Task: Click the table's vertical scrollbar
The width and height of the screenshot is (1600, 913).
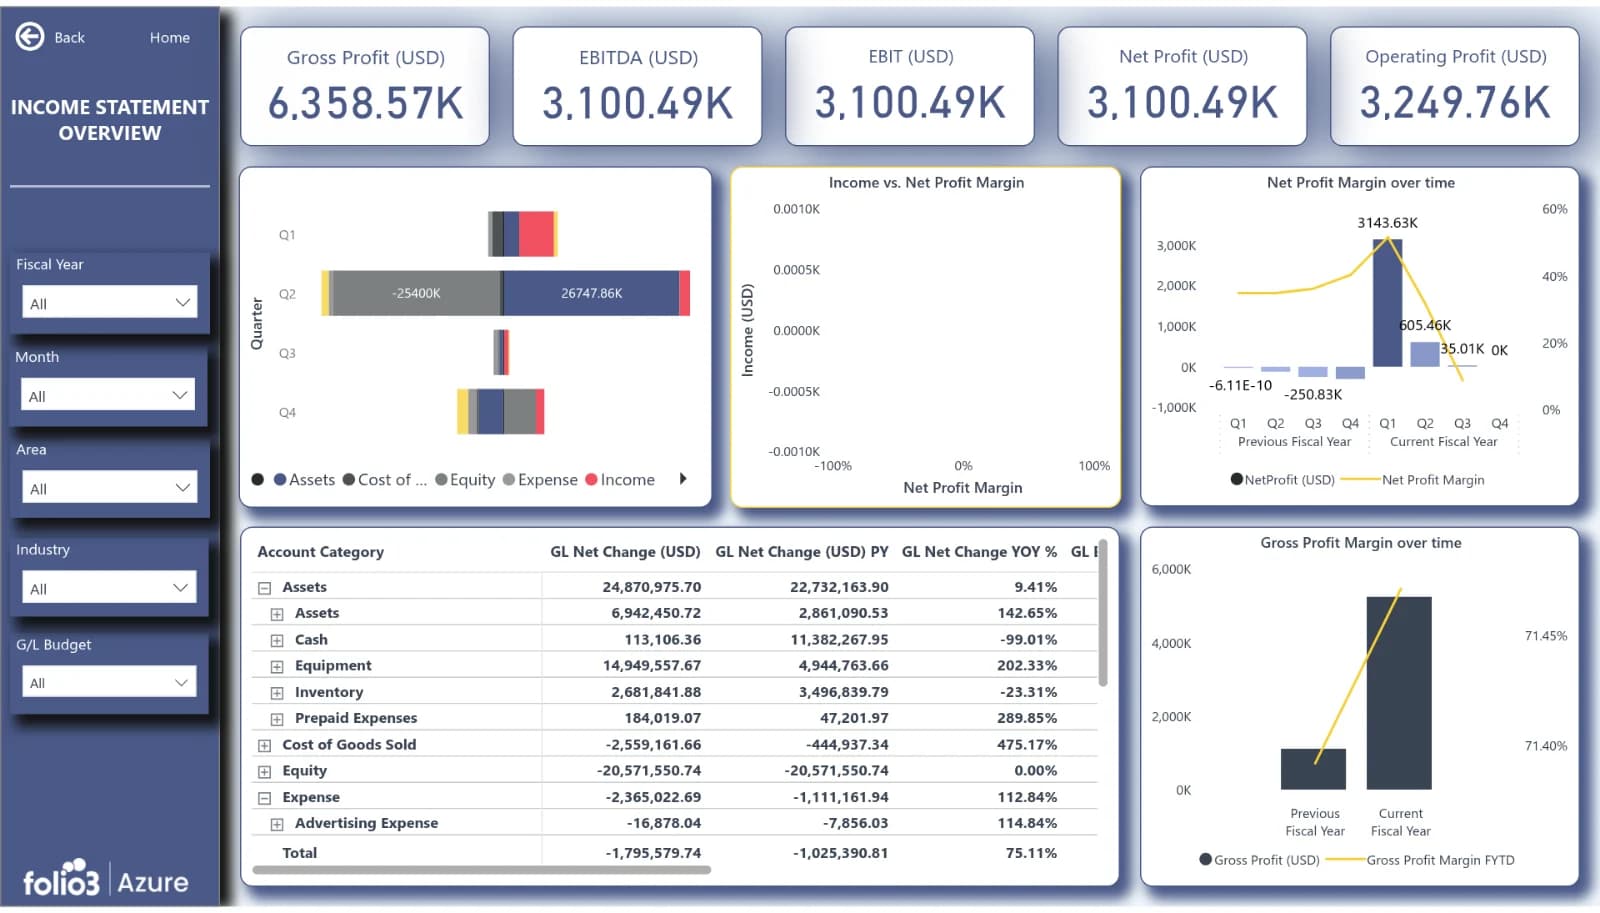Action: [x=1103, y=613]
